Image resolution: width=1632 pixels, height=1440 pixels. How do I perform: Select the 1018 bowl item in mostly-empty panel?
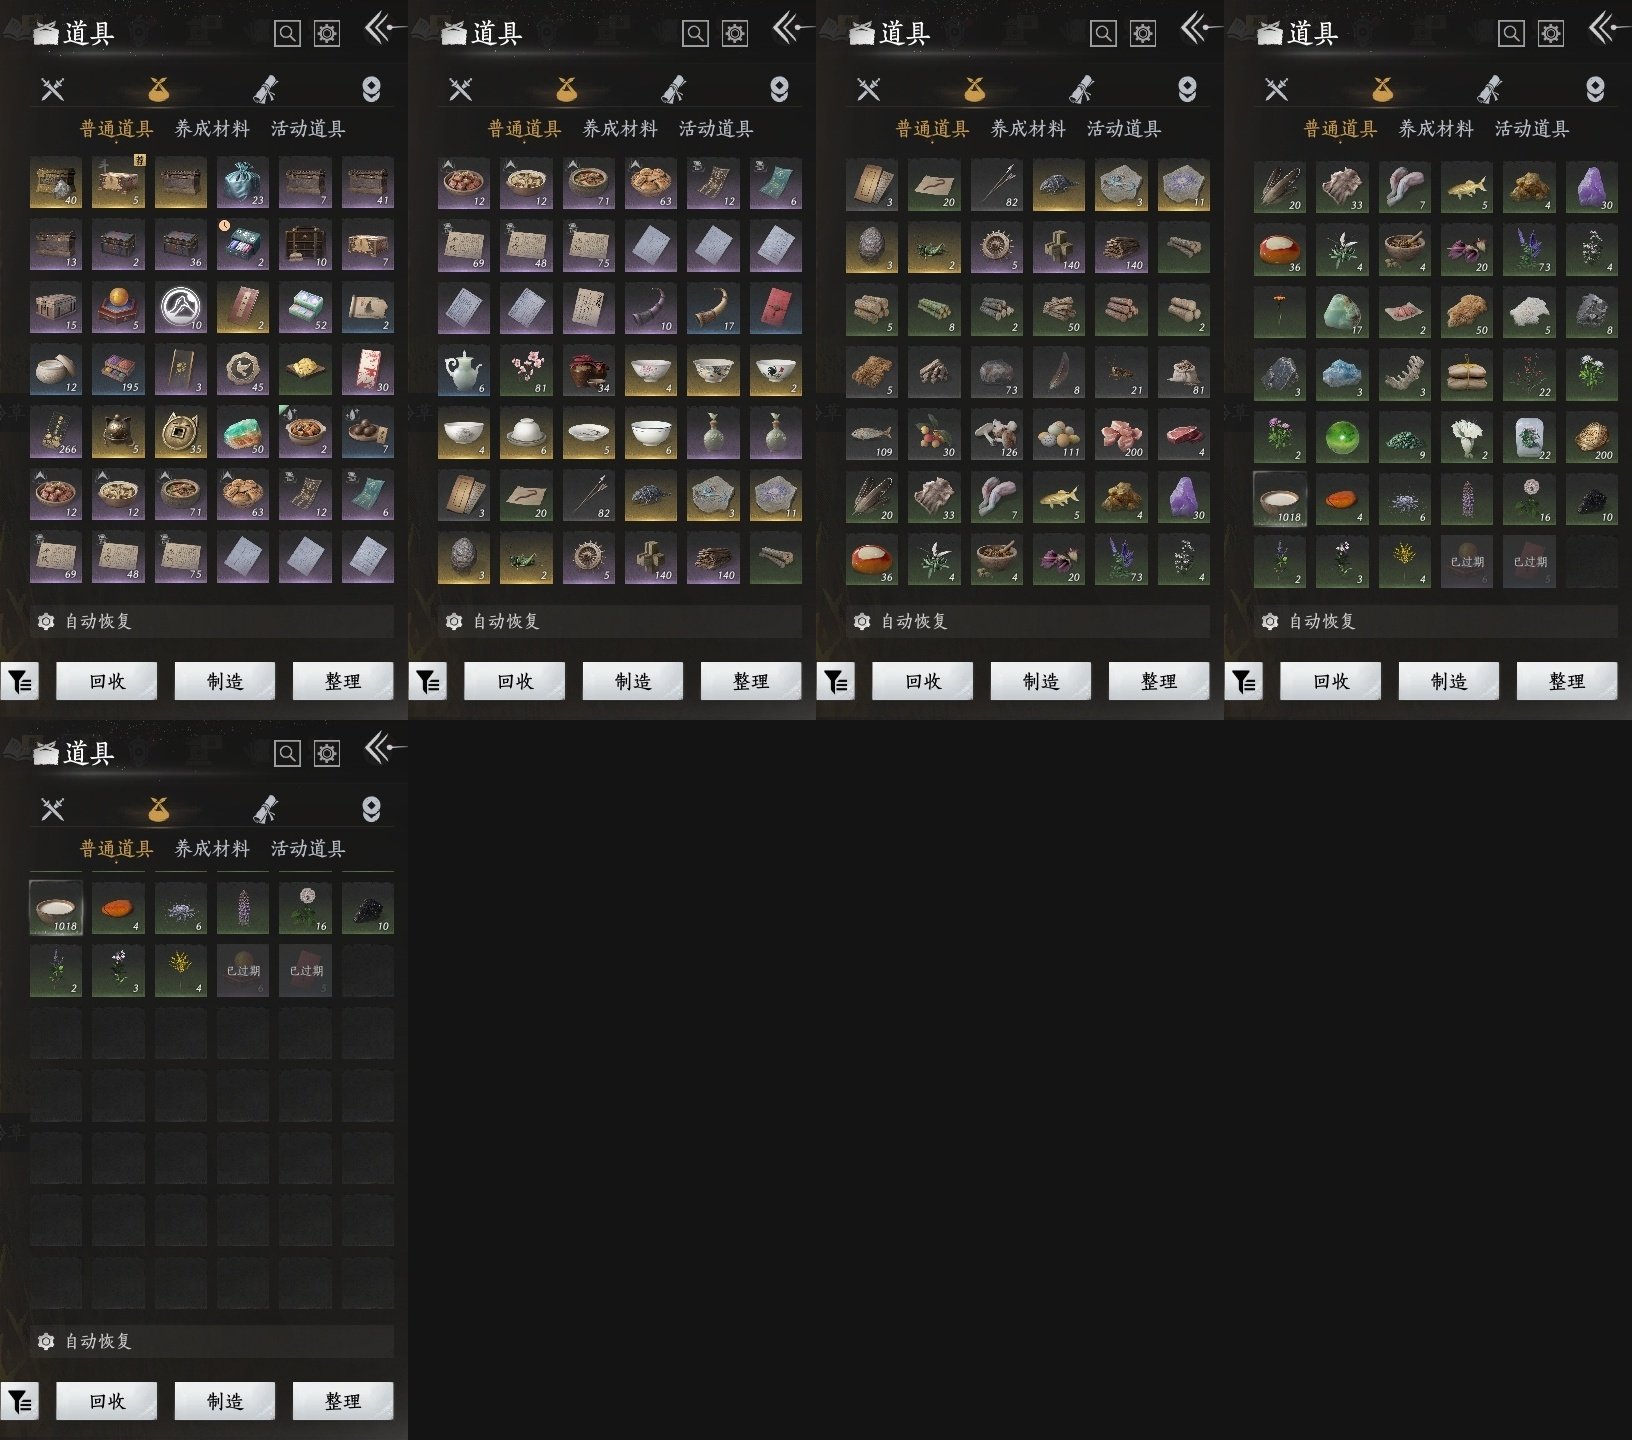click(56, 908)
